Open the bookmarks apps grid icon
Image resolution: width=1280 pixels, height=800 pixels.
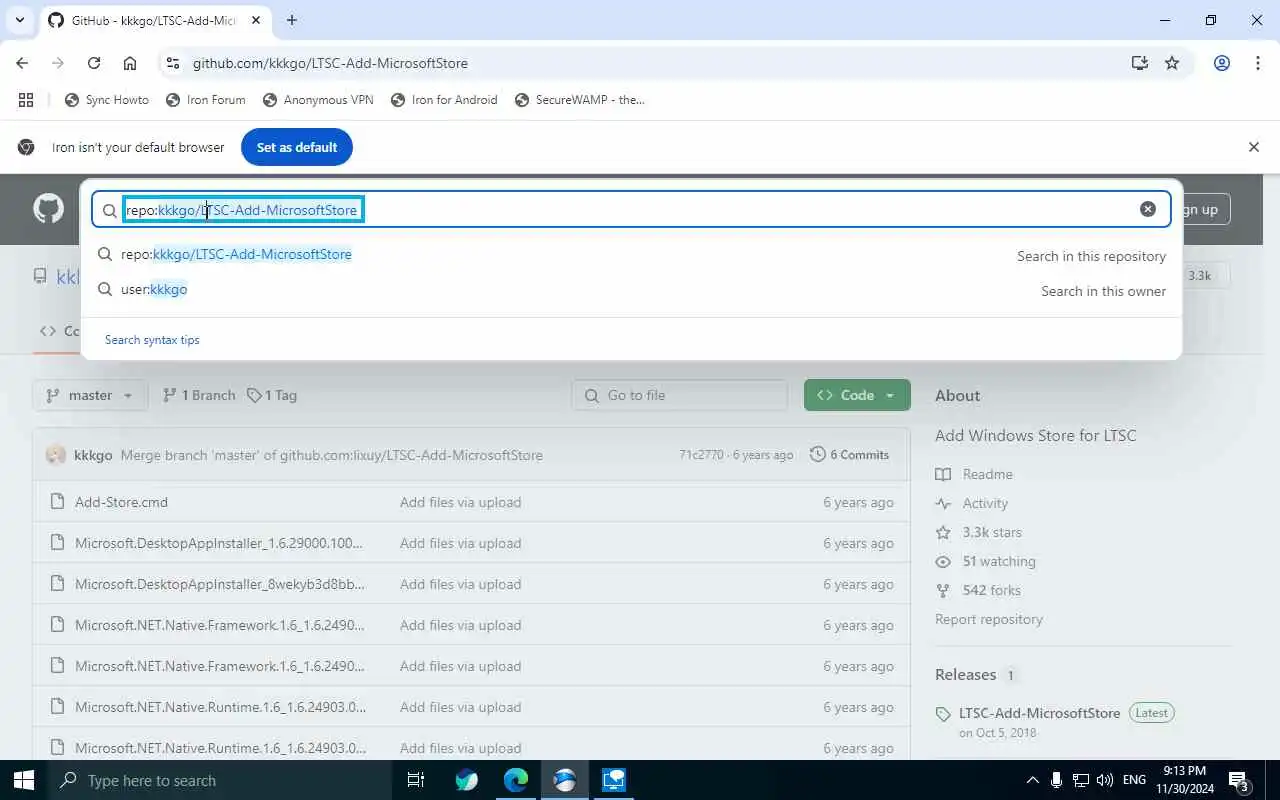(26, 100)
